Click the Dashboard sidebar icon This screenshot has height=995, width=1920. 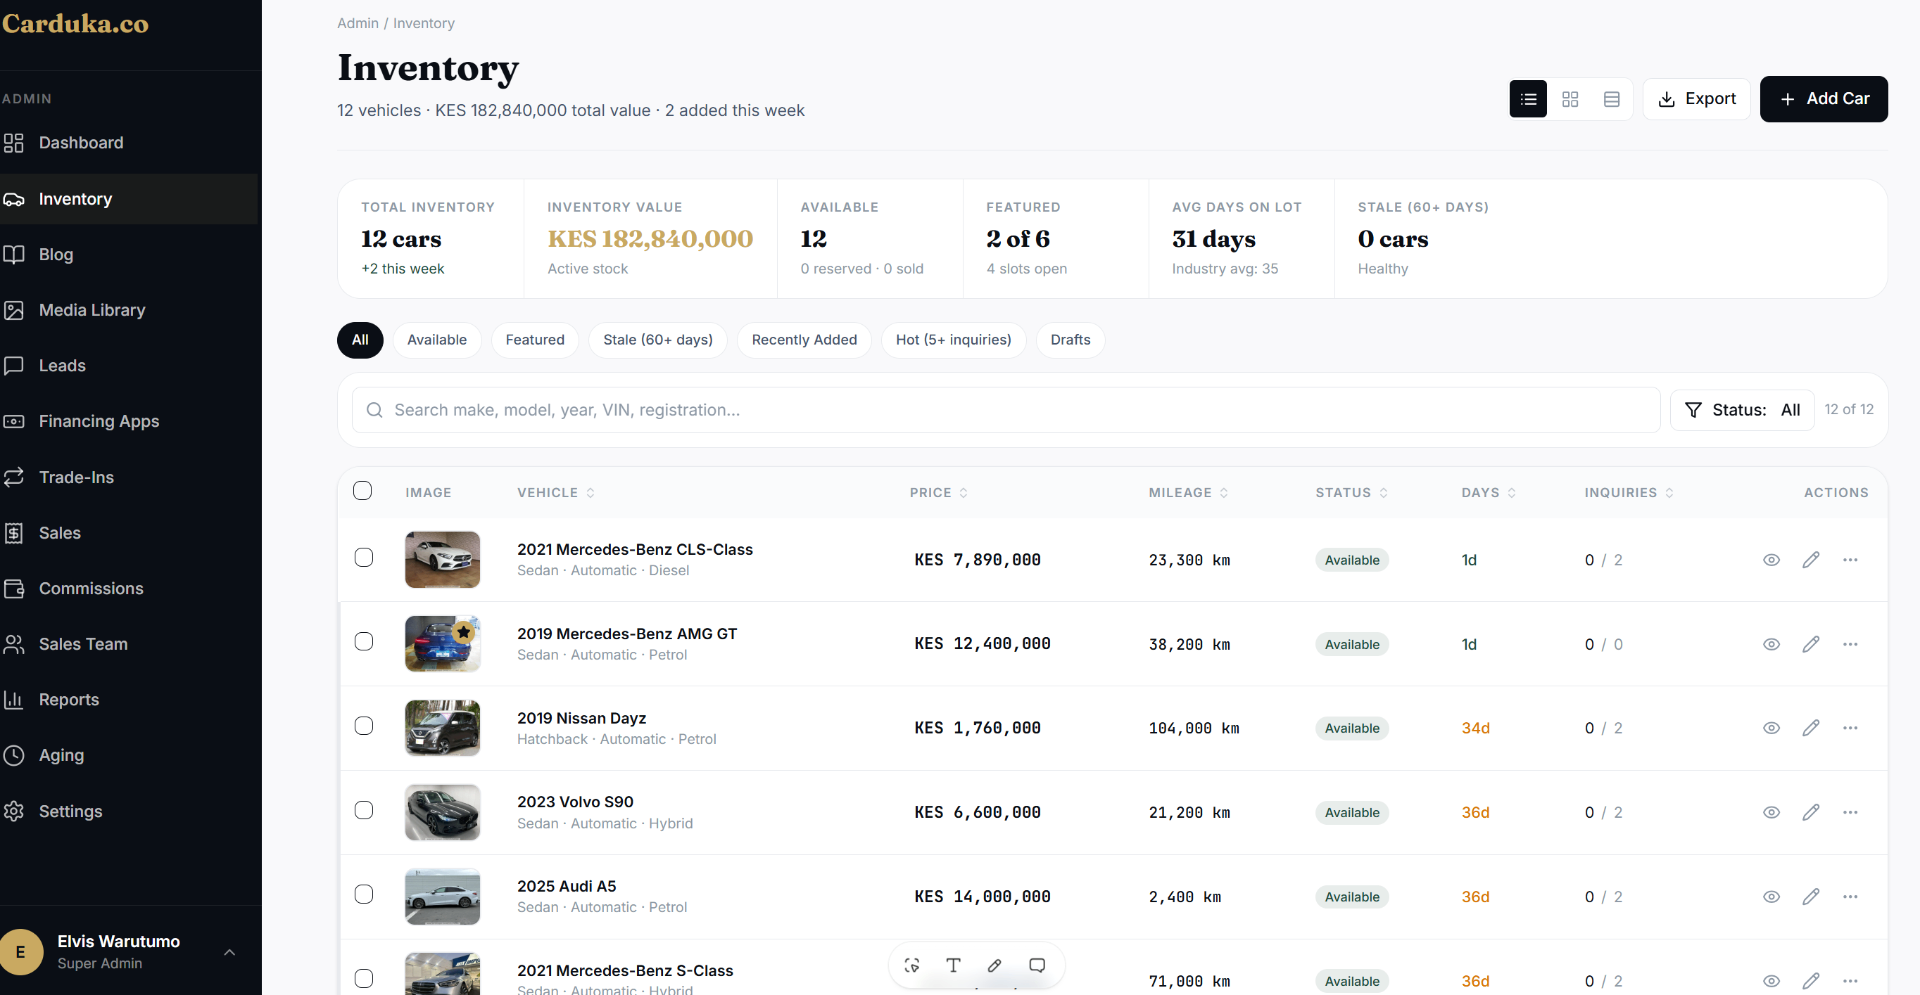click(14, 143)
